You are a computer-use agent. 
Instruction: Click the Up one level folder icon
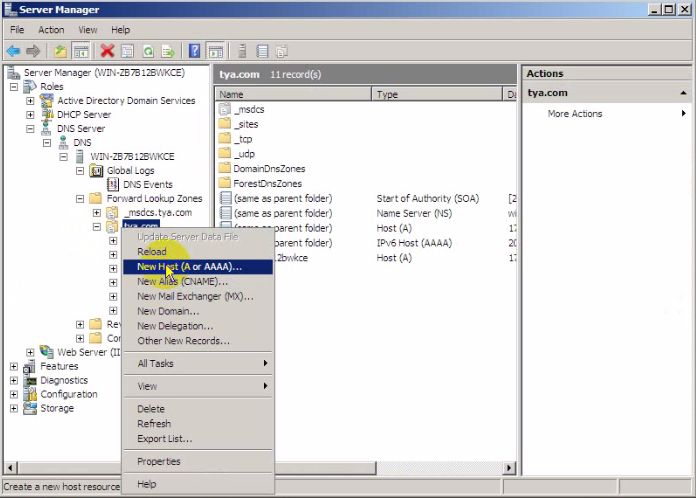(x=60, y=51)
